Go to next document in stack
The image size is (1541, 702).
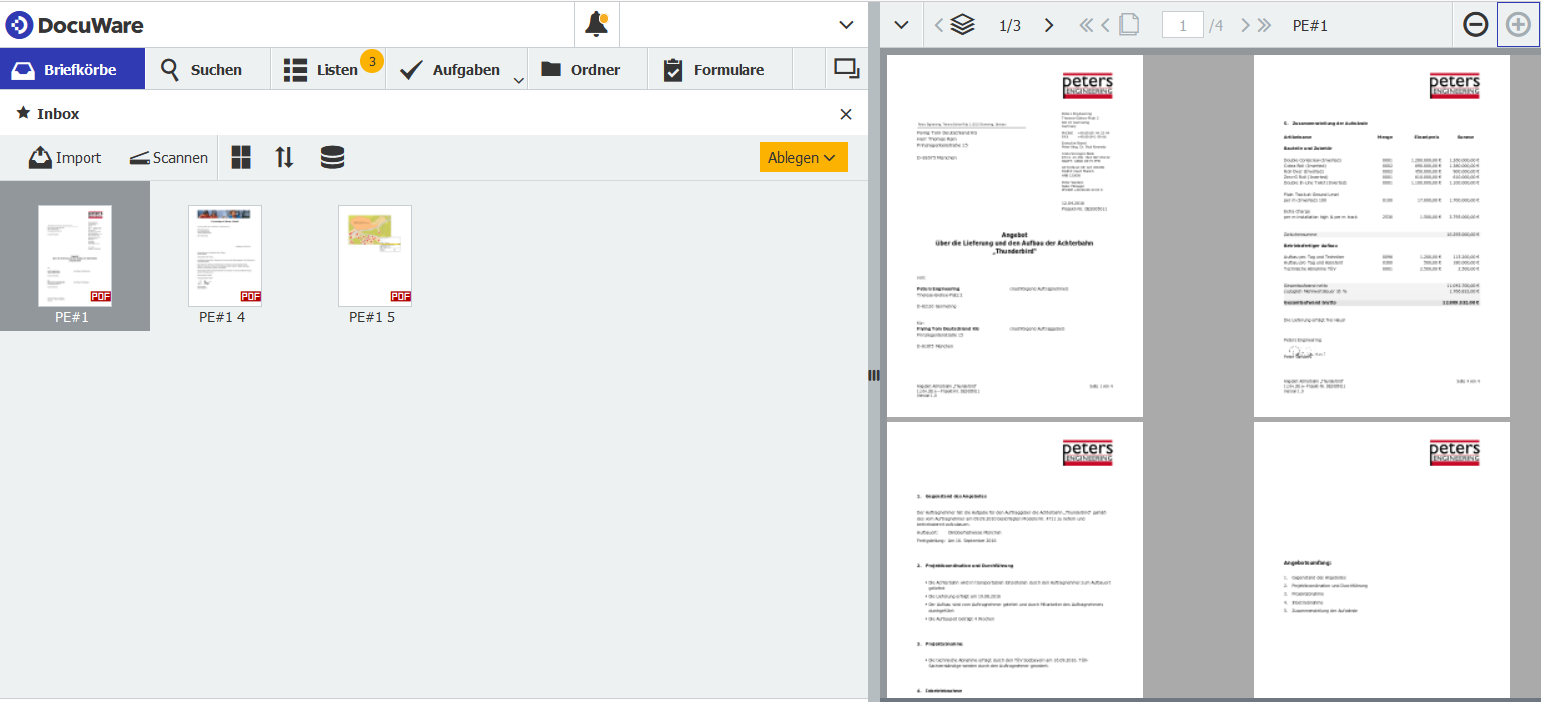click(x=1048, y=25)
